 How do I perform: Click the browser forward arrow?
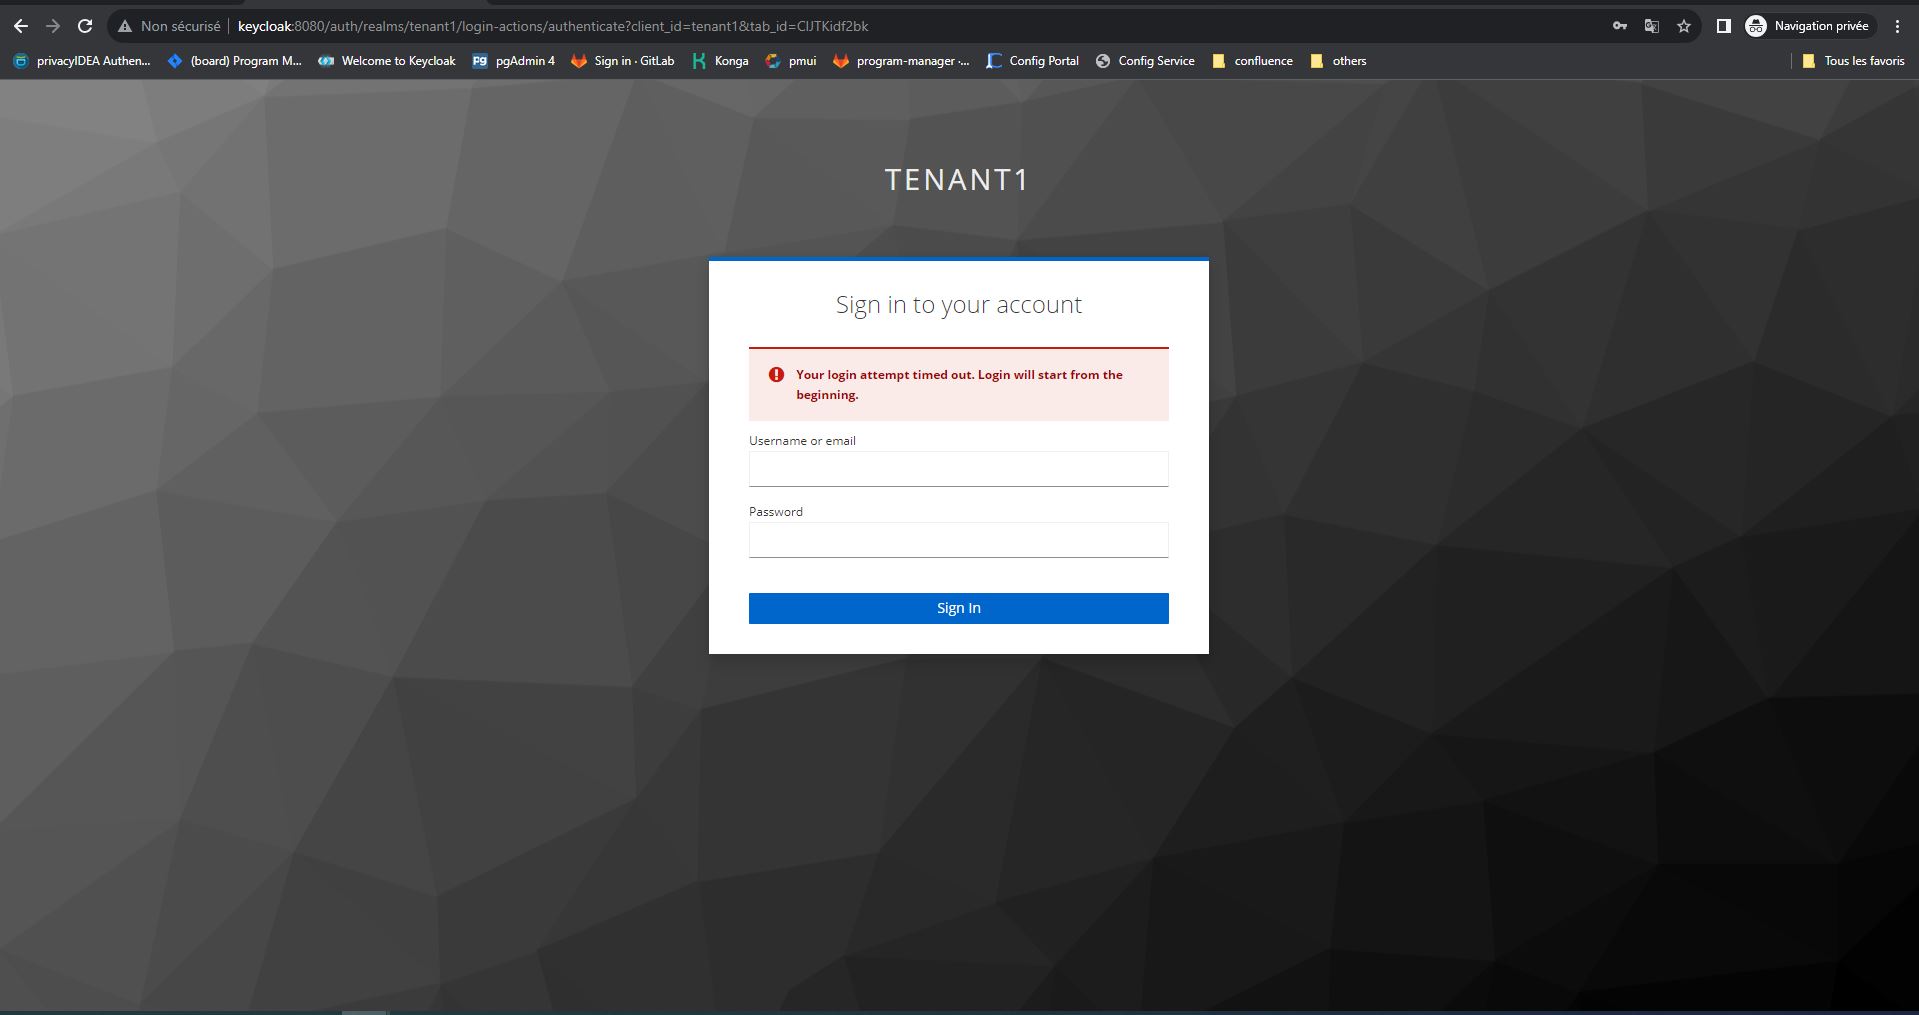[53, 26]
